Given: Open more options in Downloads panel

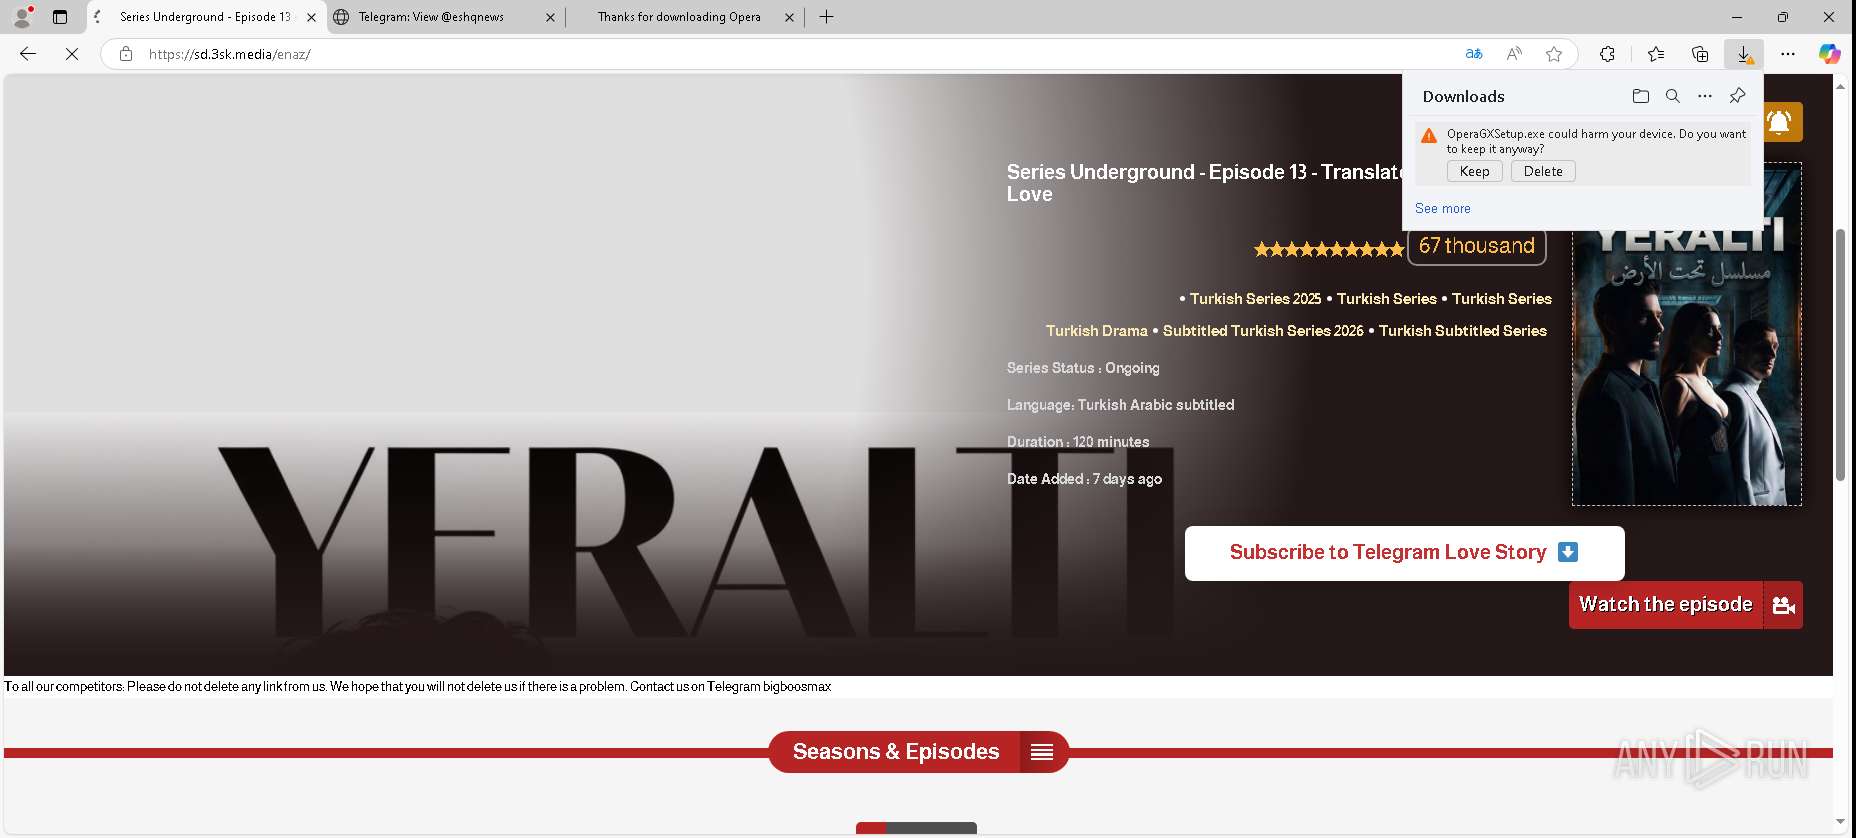Looking at the screenshot, I should pos(1705,96).
